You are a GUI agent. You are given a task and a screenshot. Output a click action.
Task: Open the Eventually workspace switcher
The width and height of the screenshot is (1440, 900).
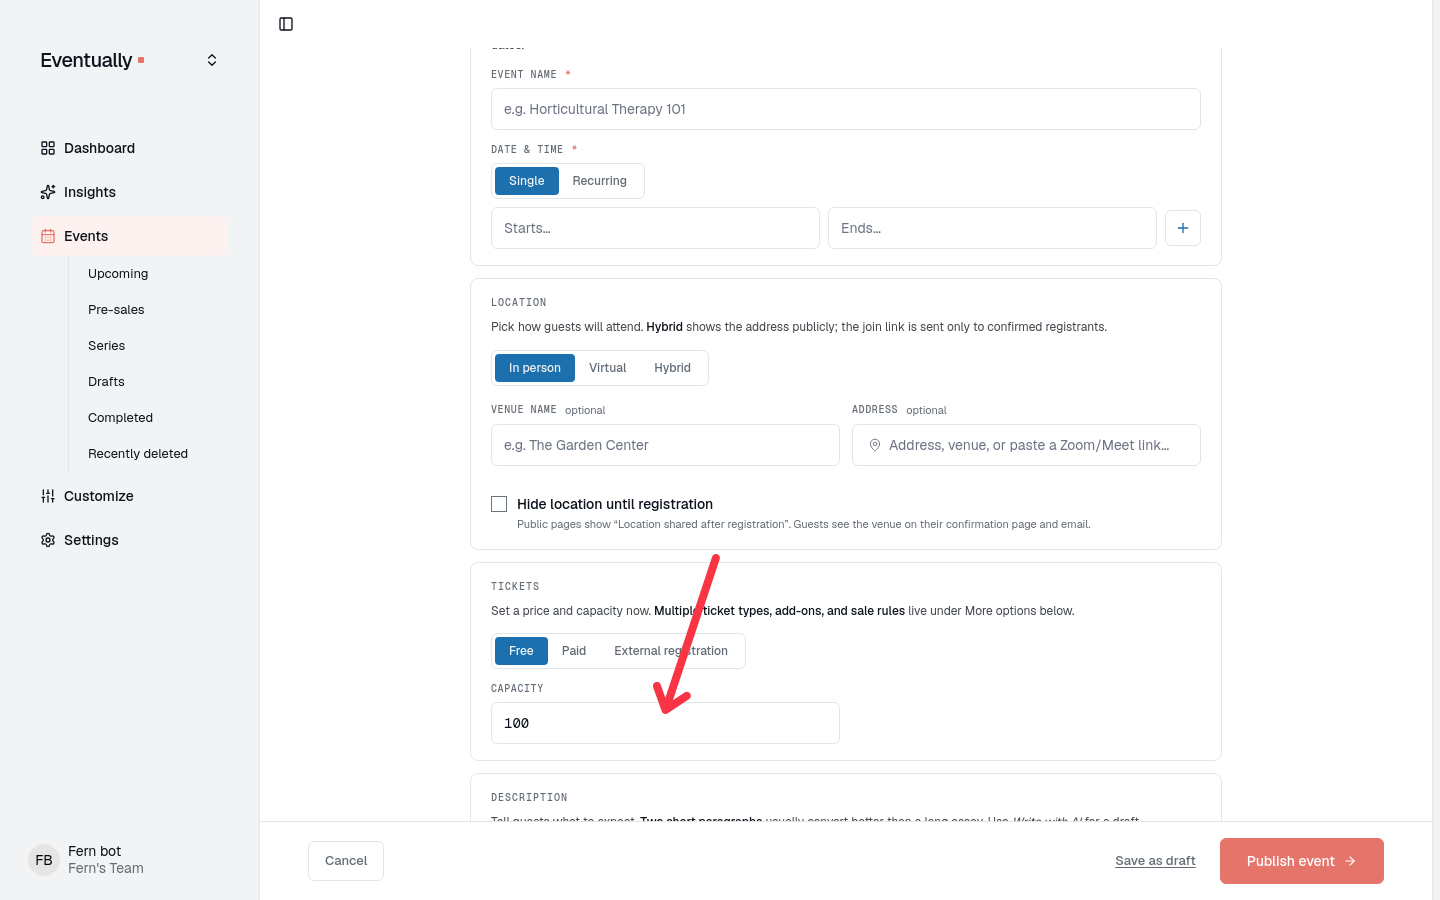click(x=129, y=60)
